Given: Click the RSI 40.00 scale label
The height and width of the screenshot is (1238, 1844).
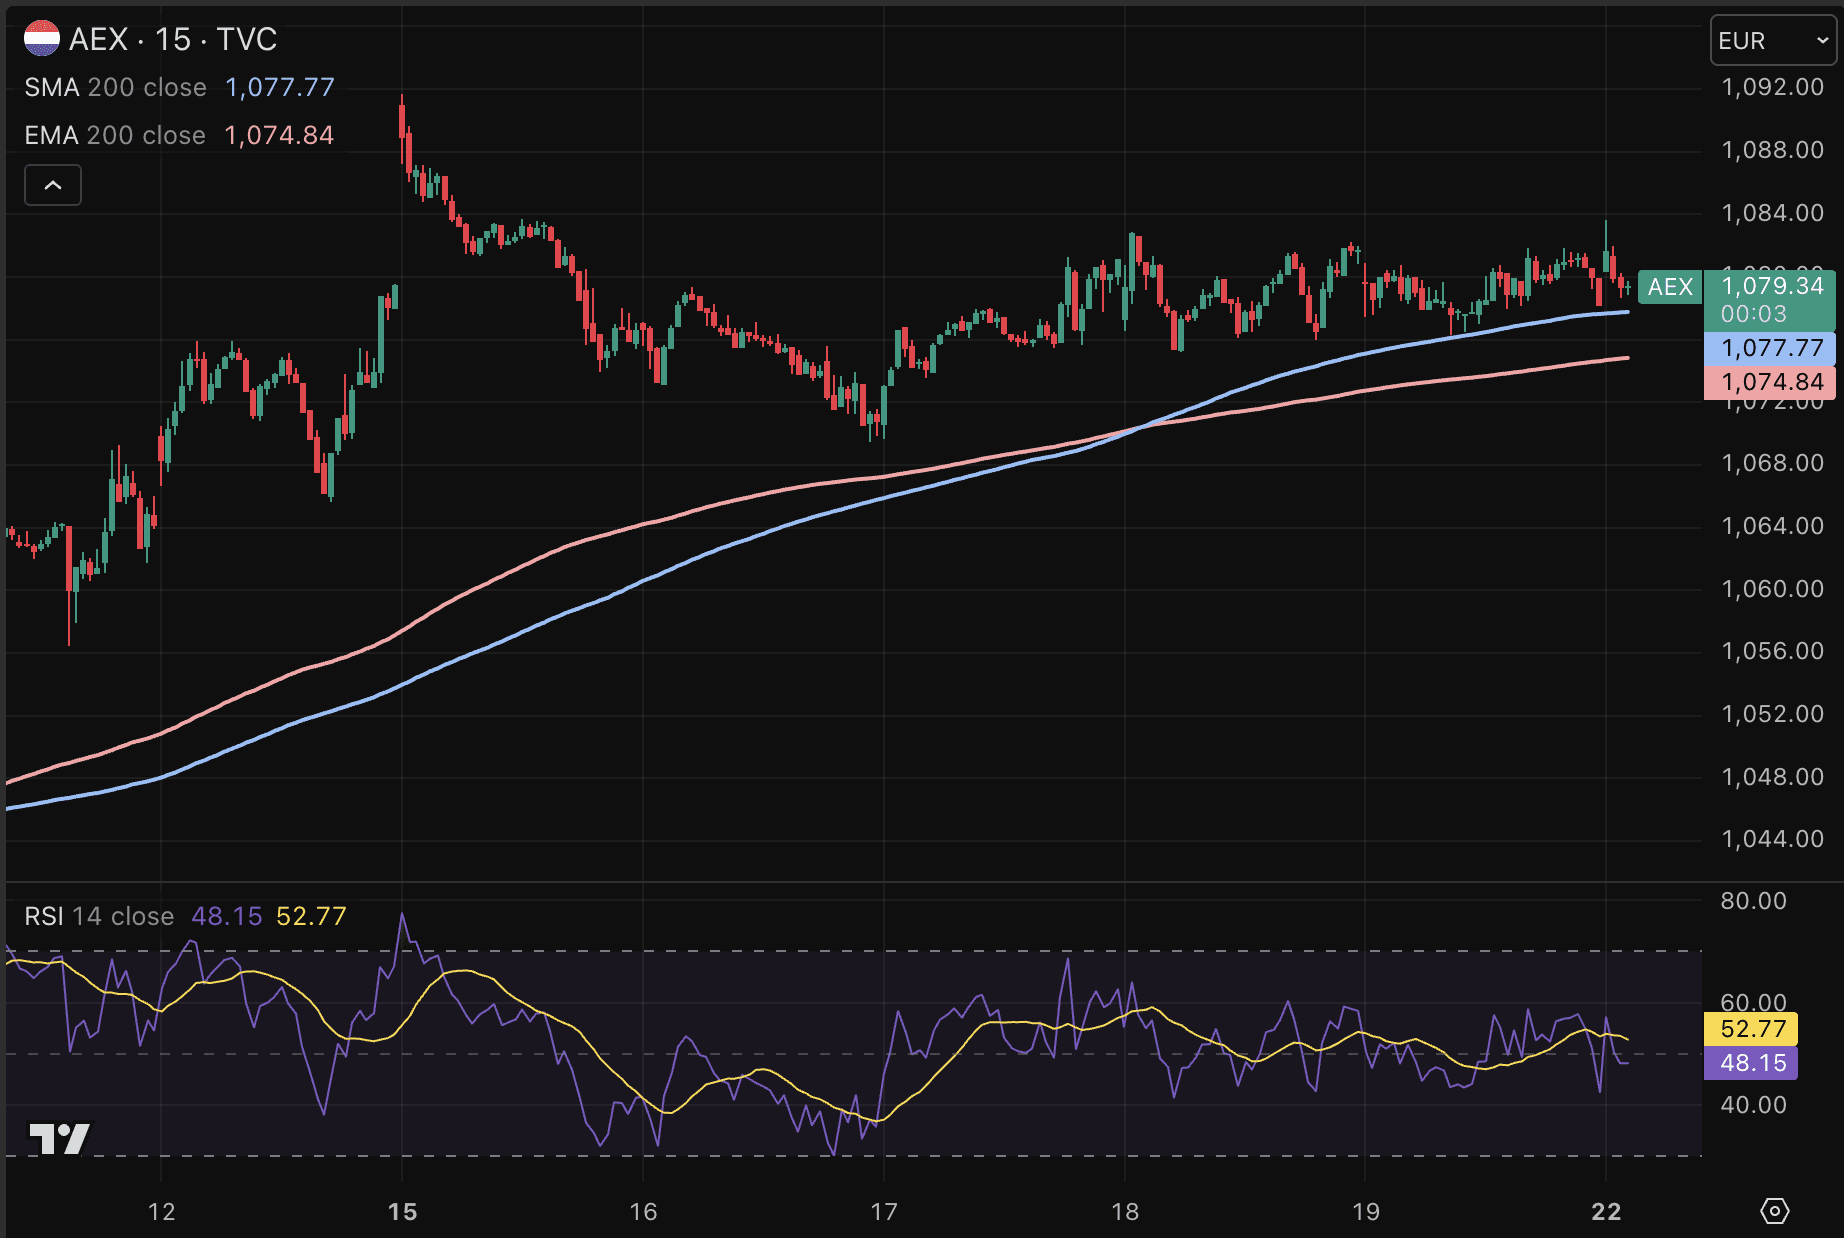Looking at the screenshot, I should click(x=1753, y=1105).
